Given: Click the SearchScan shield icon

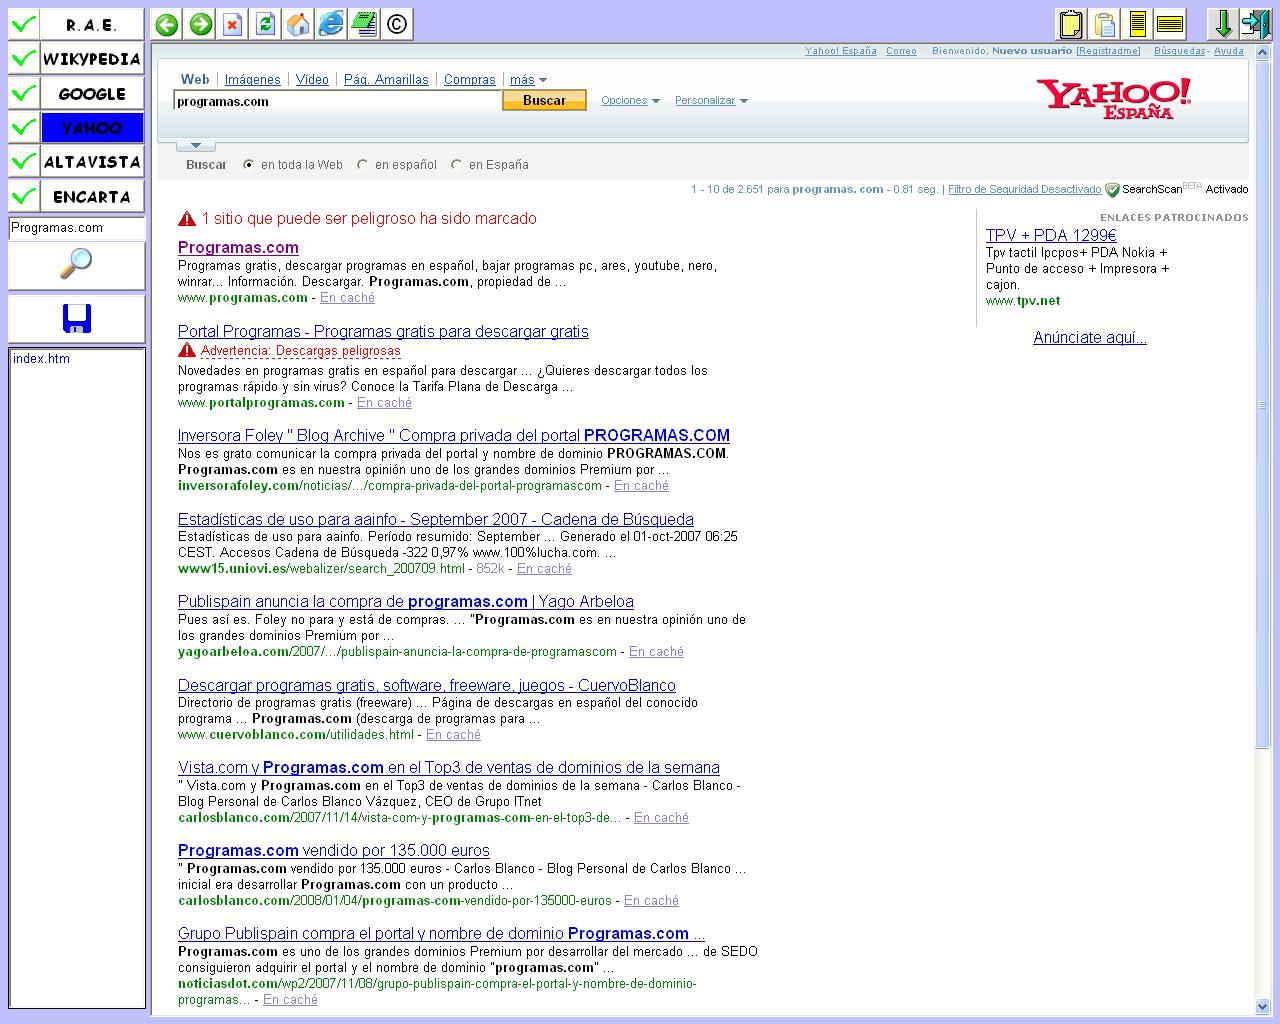Looking at the screenshot, I should click(1112, 190).
